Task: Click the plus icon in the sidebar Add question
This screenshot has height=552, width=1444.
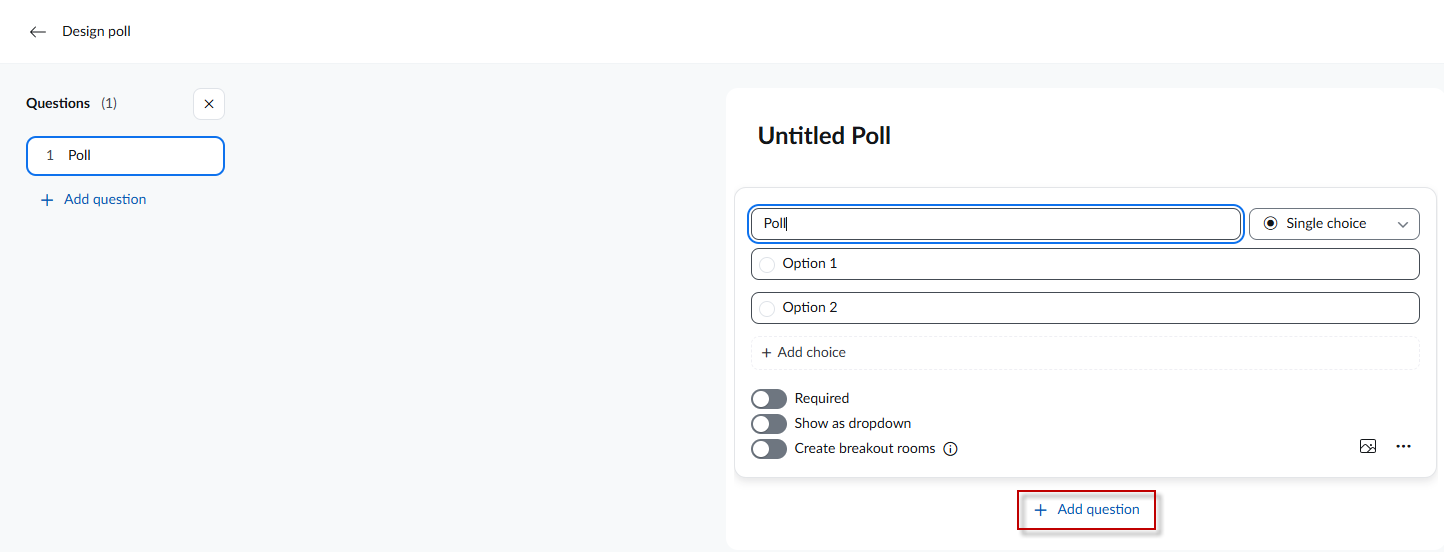Action: 46,200
